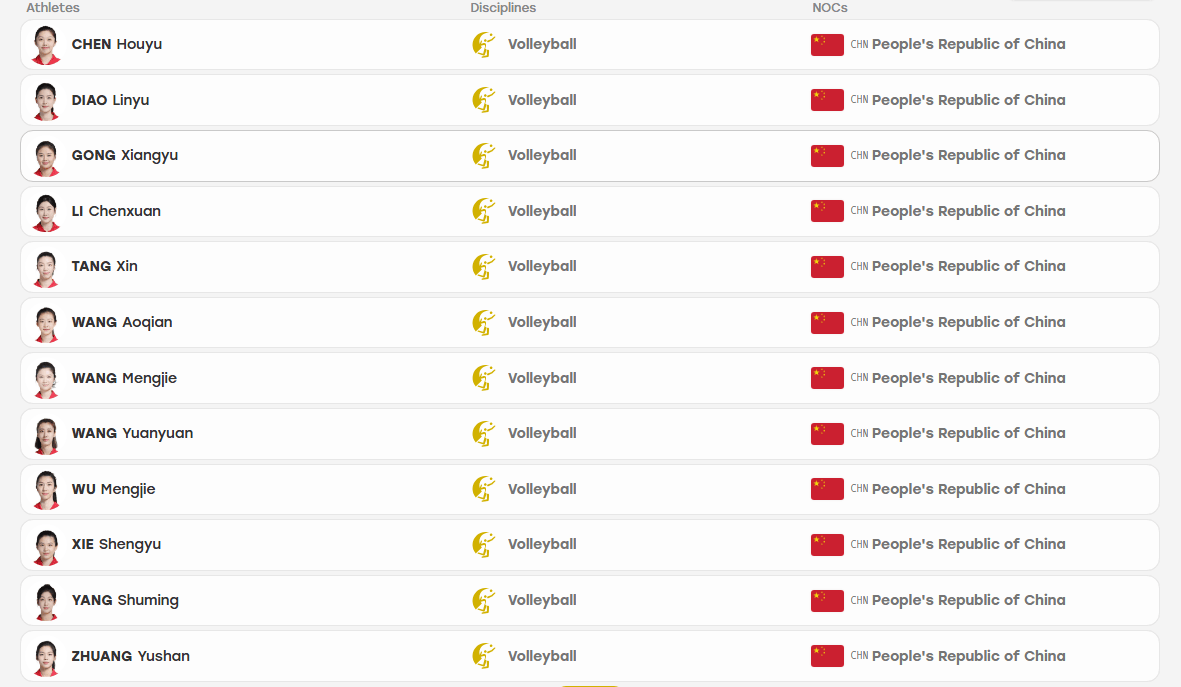Click the China flag in GONG Xiangyu's row
1181x687 pixels.
[x=827, y=156]
